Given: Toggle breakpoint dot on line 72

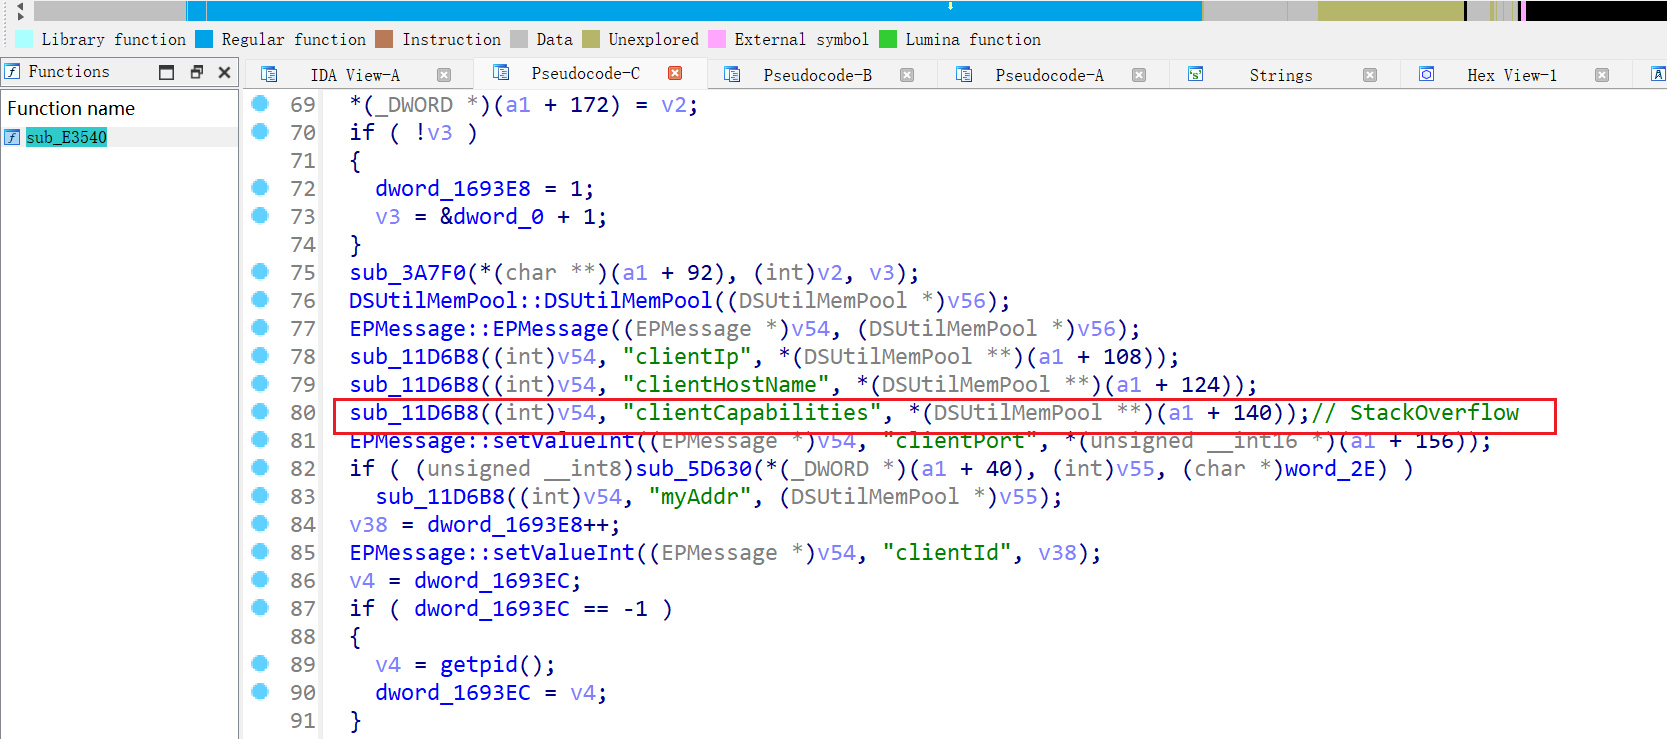Looking at the screenshot, I should pyautogui.click(x=260, y=187).
